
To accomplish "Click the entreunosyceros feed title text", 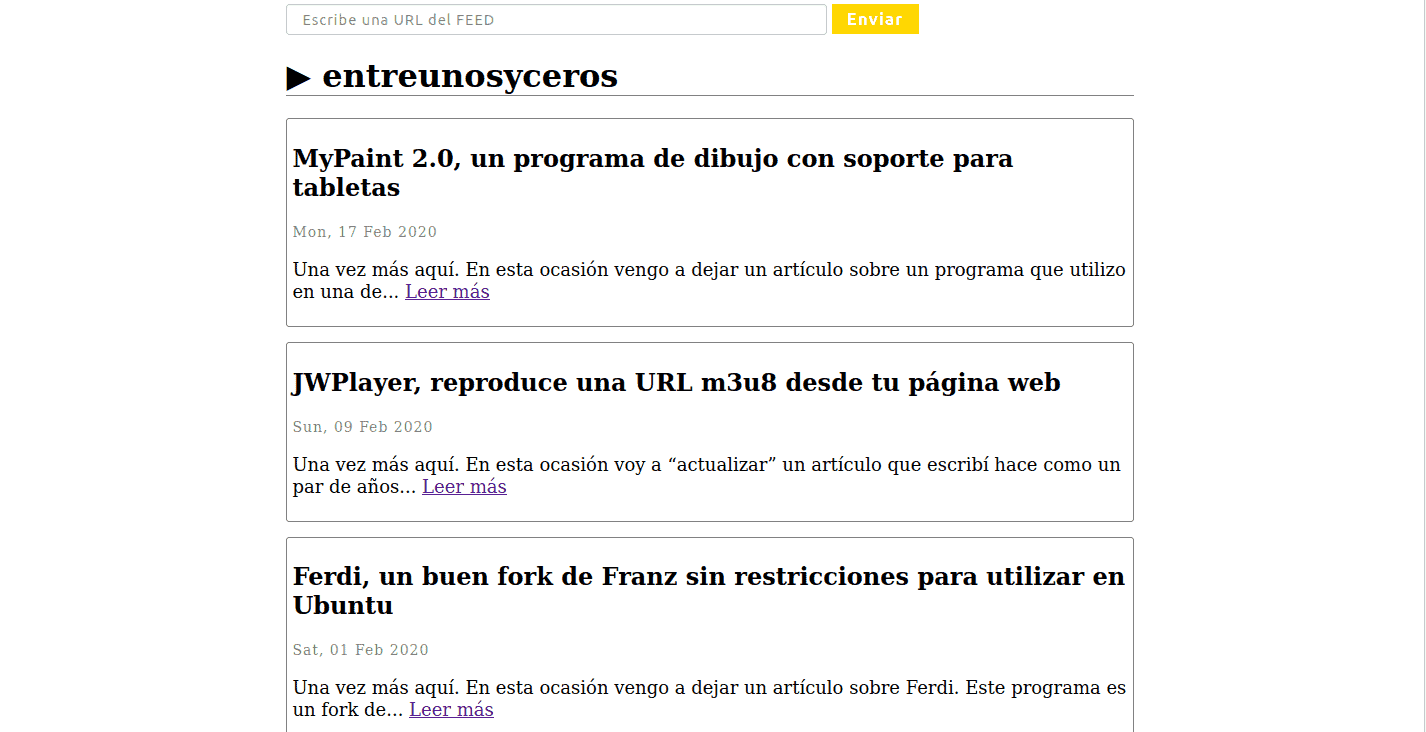I will (470, 76).
